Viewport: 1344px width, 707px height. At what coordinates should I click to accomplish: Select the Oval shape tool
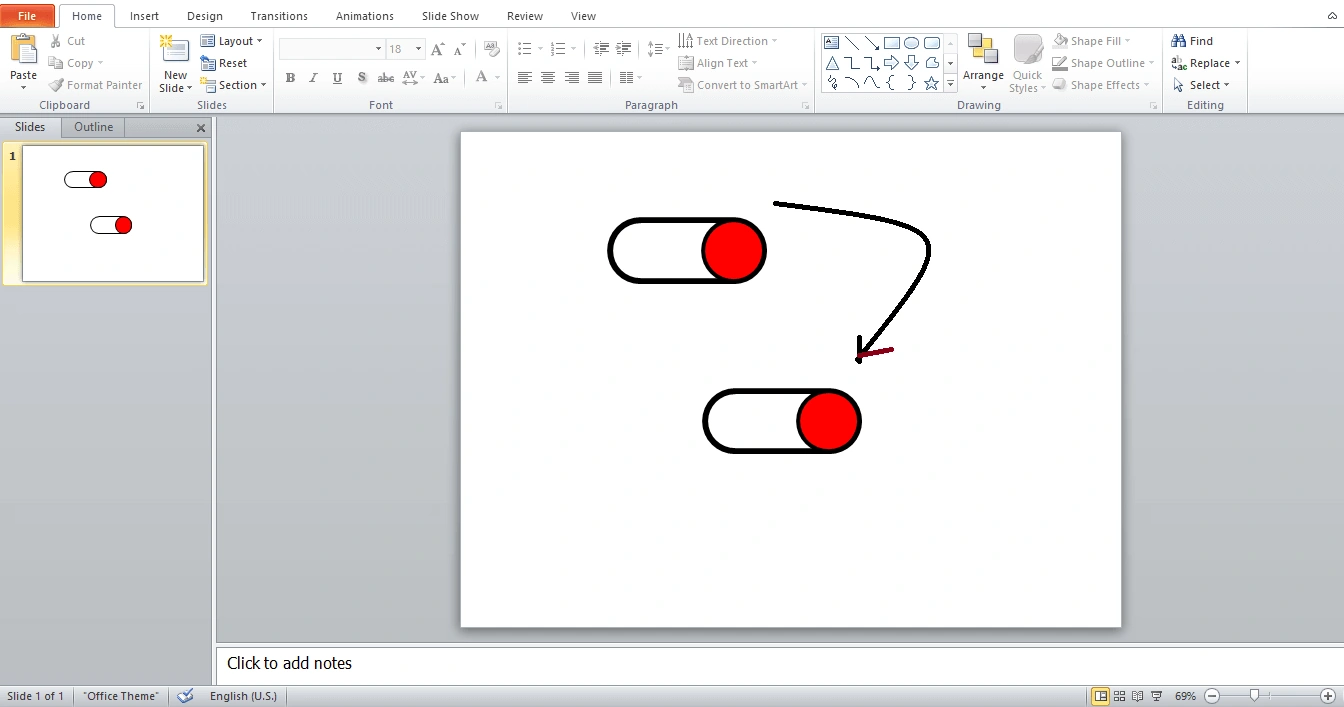tap(911, 43)
